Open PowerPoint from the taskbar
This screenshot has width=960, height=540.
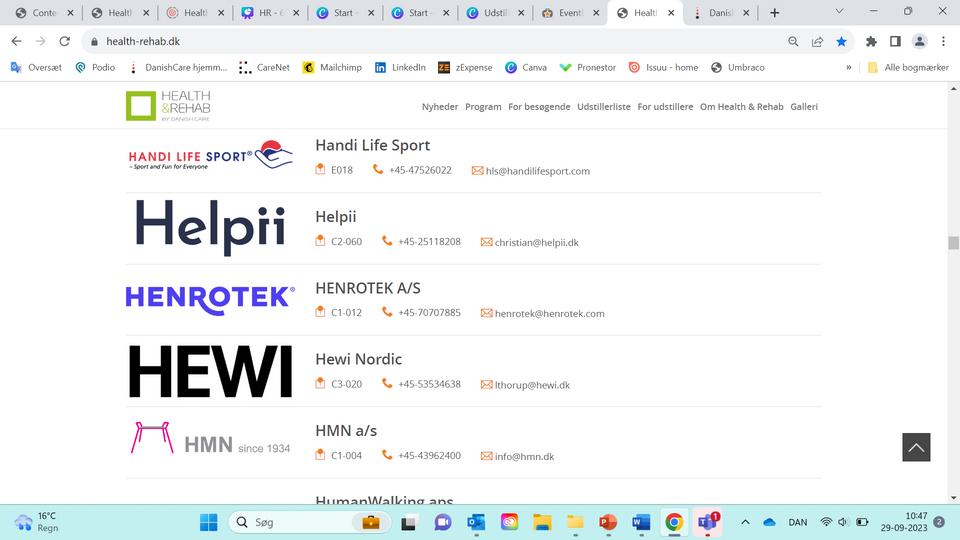click(608, 522)
